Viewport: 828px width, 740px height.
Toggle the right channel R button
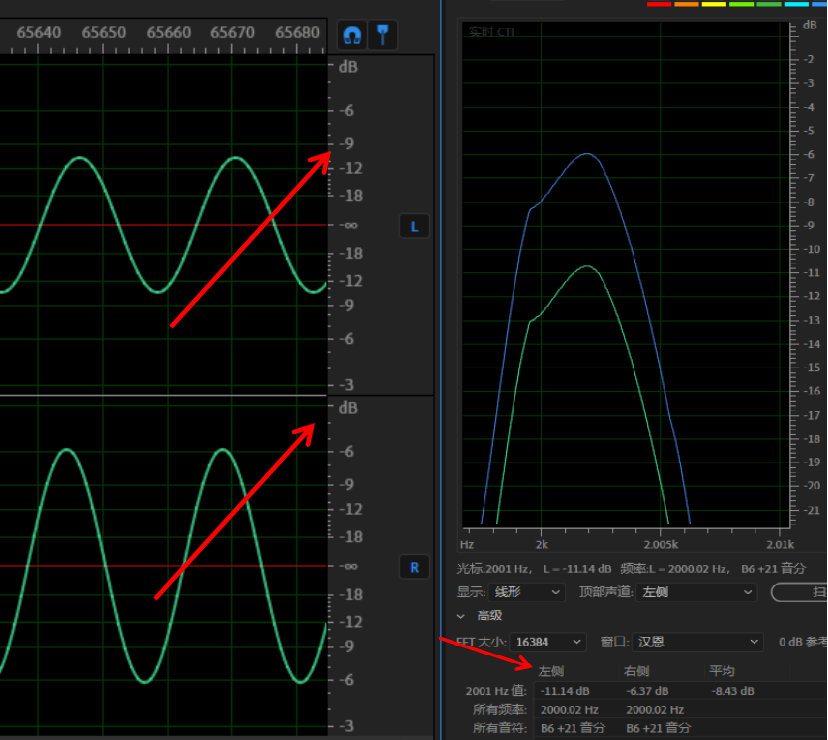click(414, 568)
